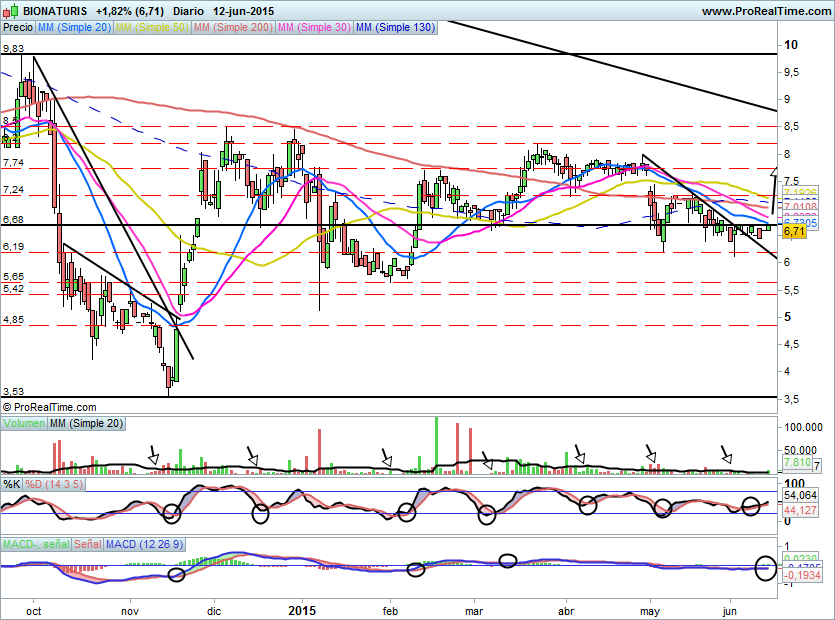Open the www.ProRealTime.com link at top right
Image resolution: width=835 pixels, height=620 pixels.
(765, 11)
